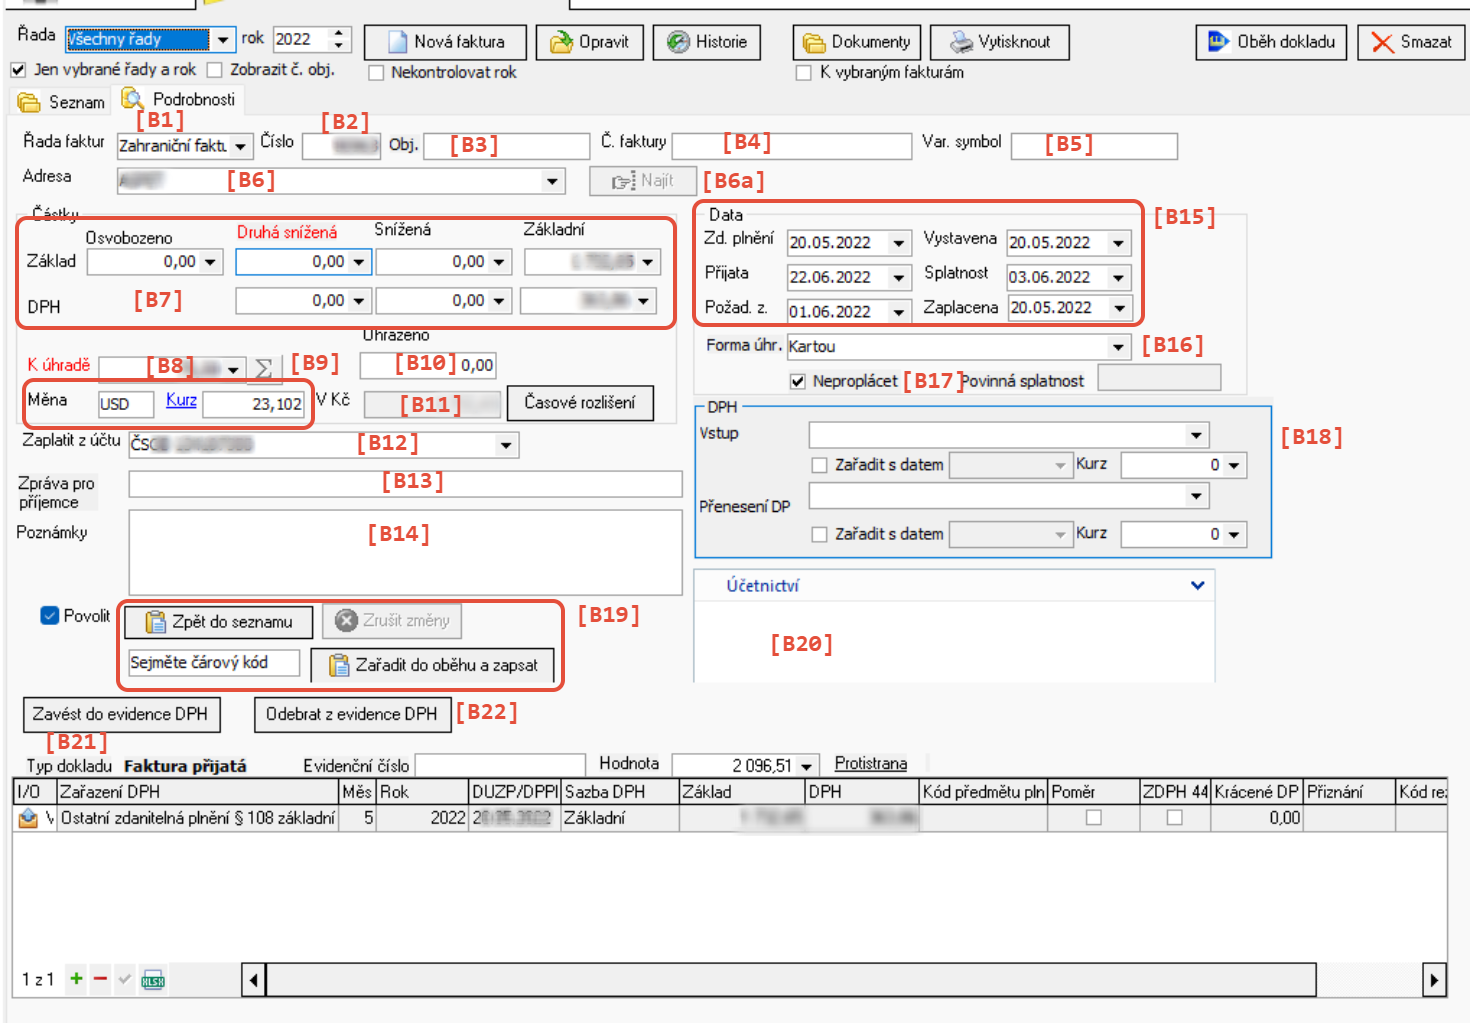Click the Opravit button
The image size is (1470, 1023).
coord(590,42)
